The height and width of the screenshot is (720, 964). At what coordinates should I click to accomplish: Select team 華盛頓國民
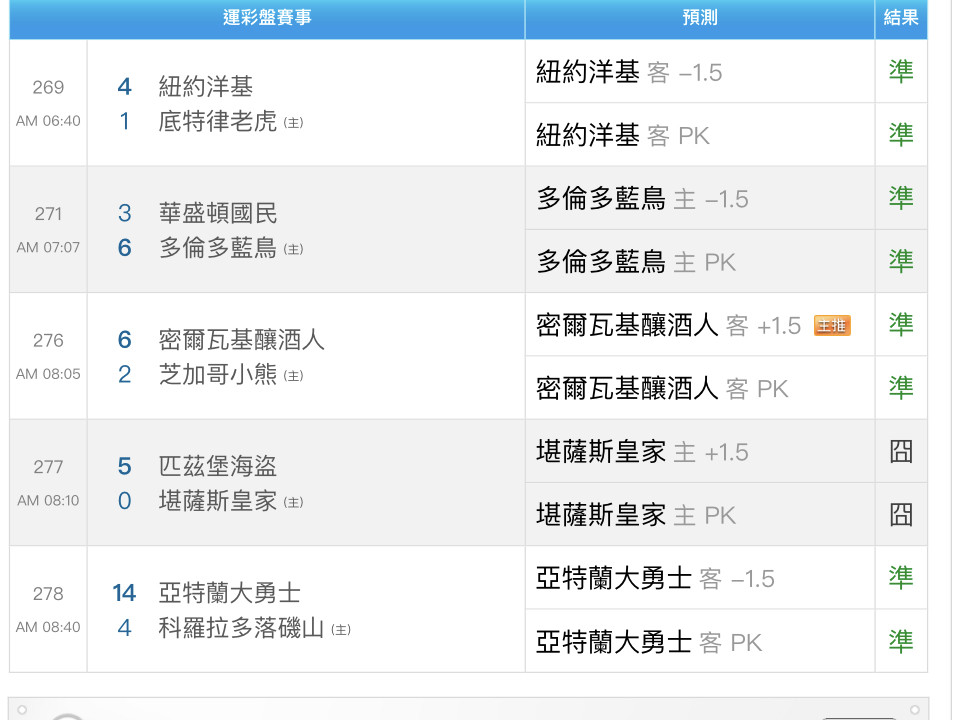coord(218,213)
